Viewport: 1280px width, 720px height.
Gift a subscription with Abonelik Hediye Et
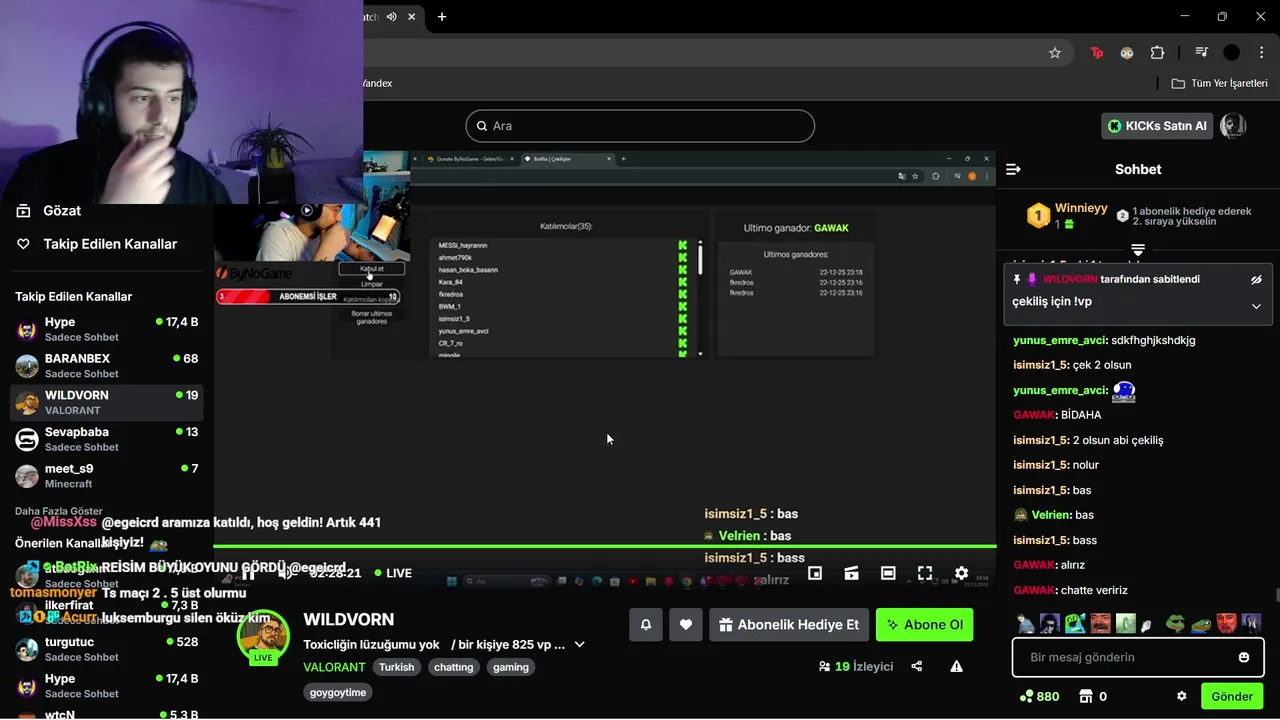point(789,625)
